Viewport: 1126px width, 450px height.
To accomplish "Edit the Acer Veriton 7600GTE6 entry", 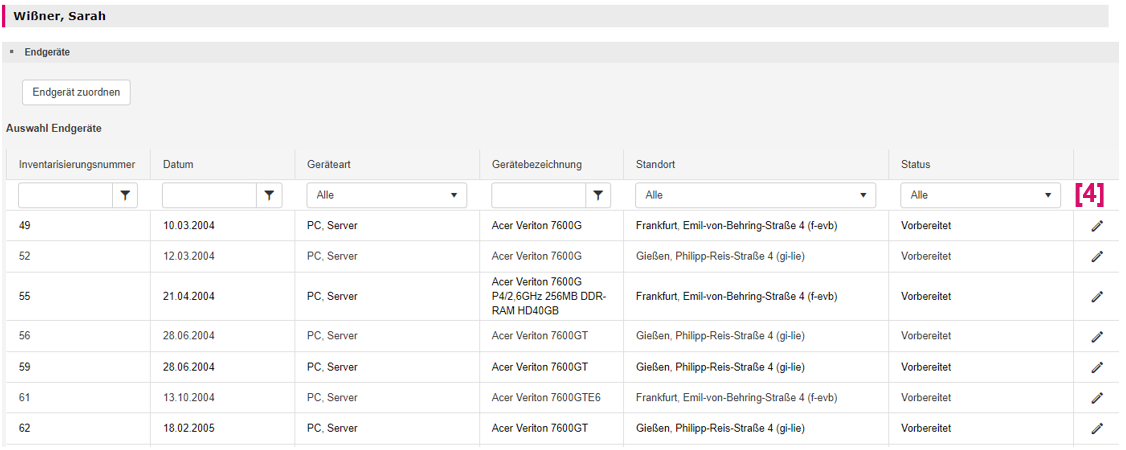I will pyautogui.click(x=1097, y=398).
